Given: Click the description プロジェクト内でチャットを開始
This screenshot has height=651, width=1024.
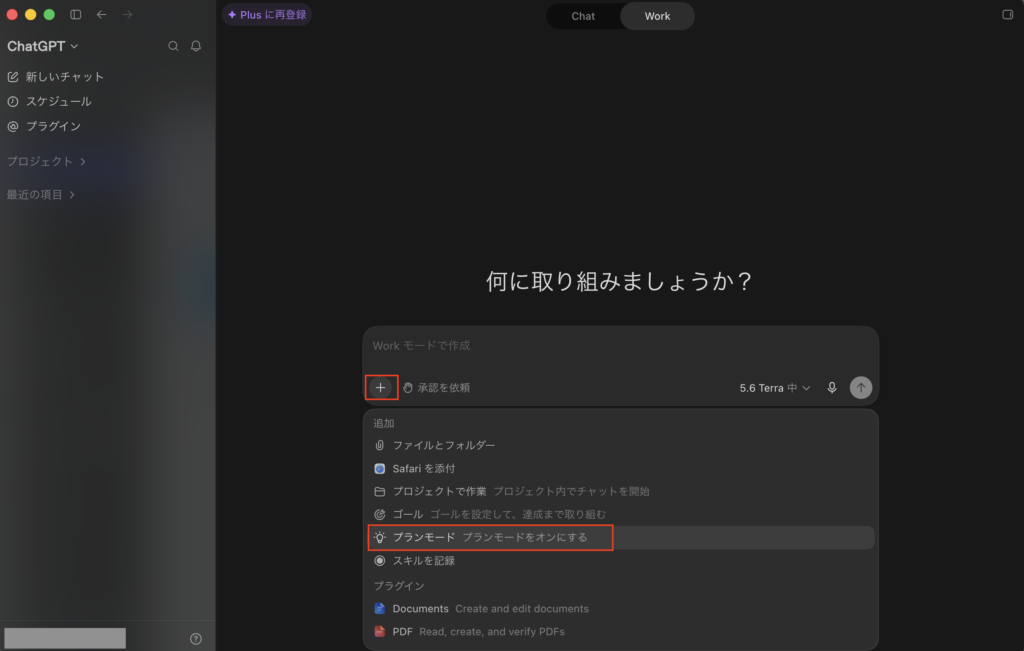Looking at the screenshot, I should tap(571, 491).
